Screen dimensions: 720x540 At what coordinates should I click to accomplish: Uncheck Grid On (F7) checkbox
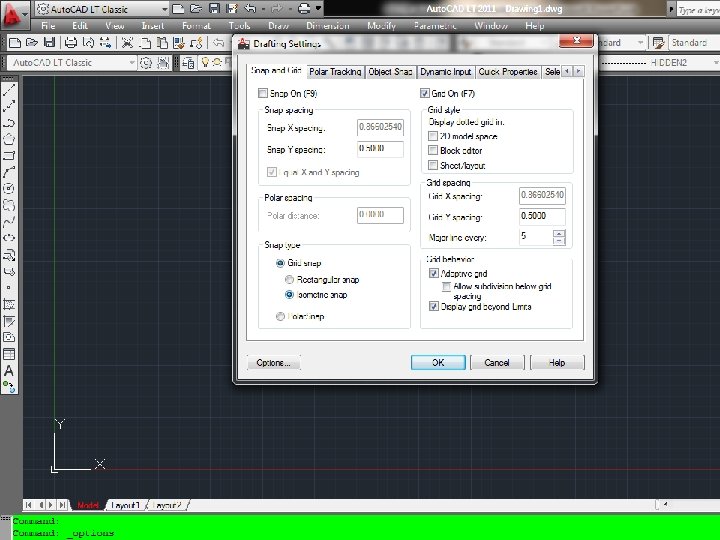424,93
